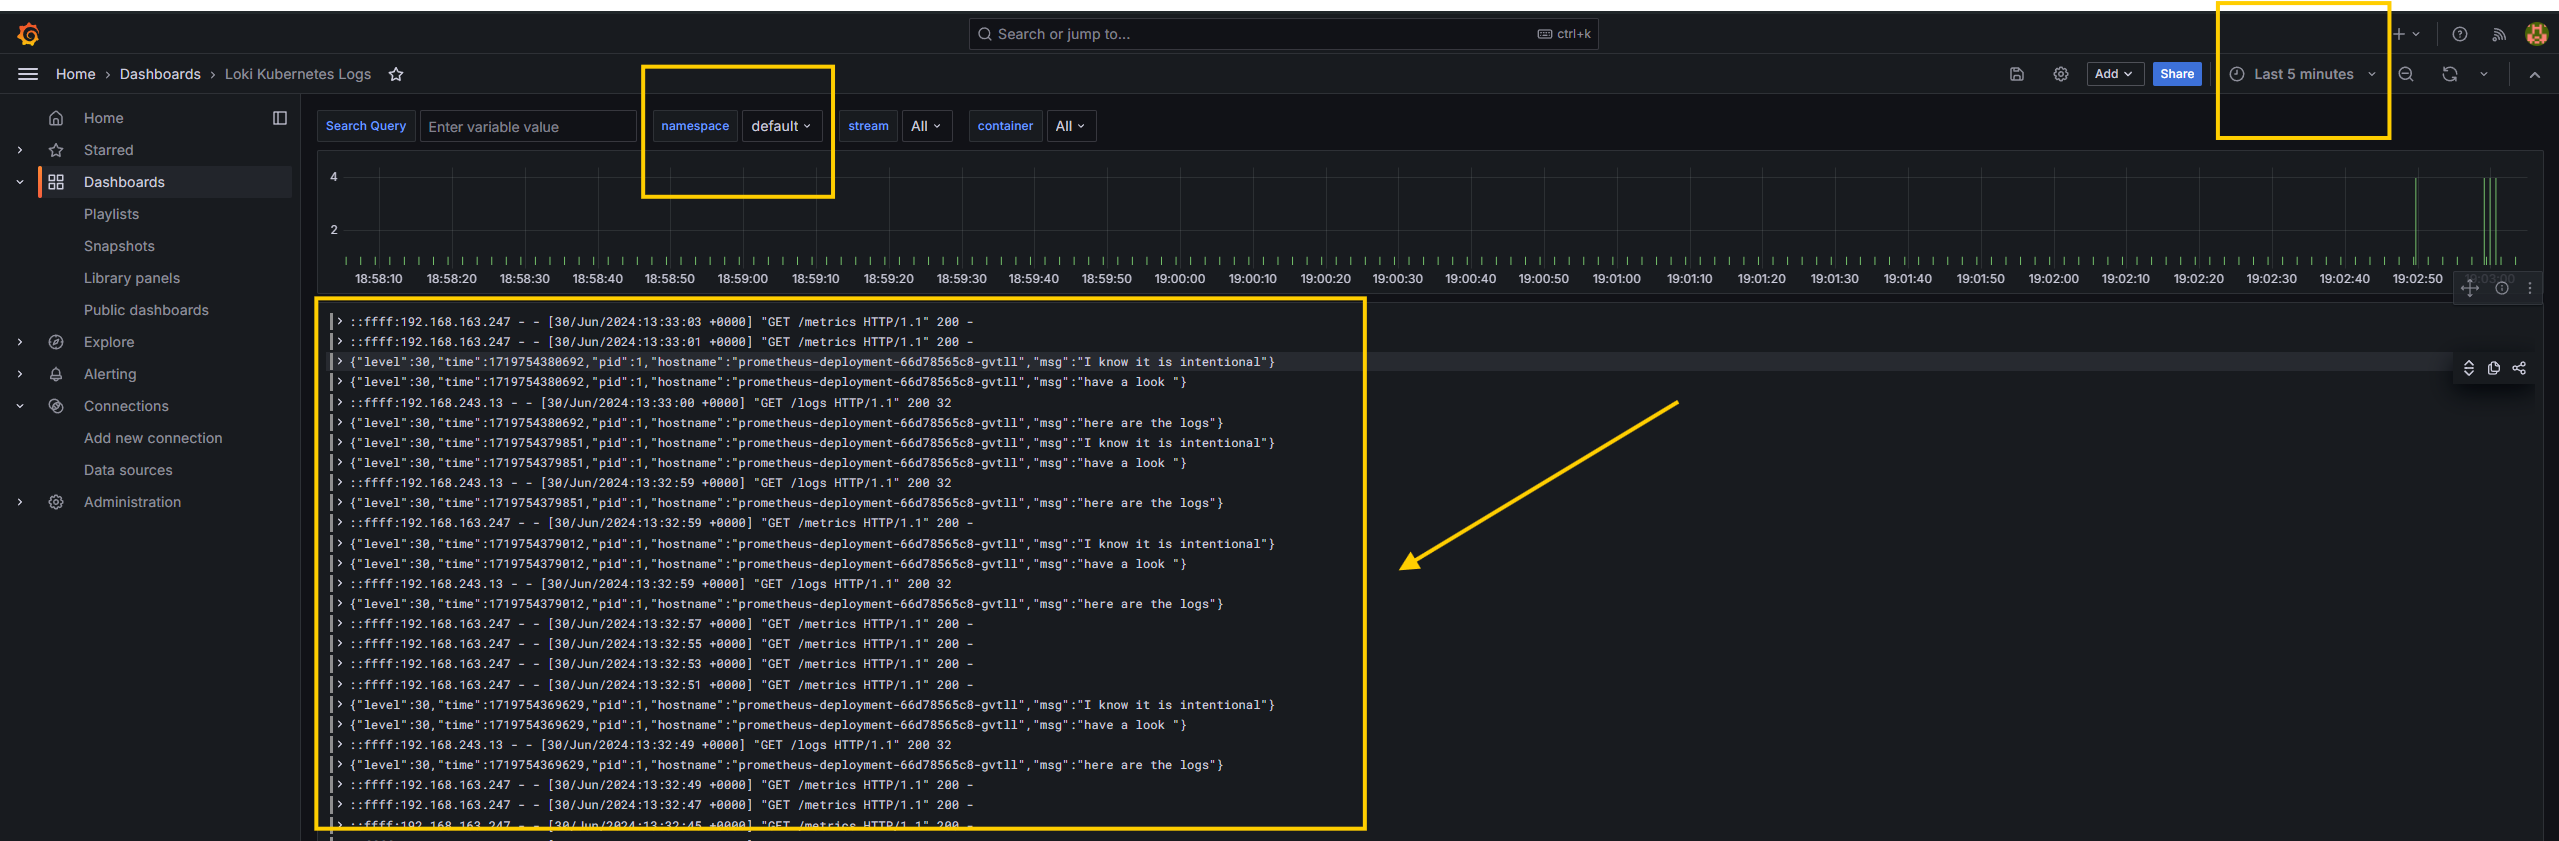Image resolution: width=2559 pixels, height=841 pixels.
Task: Open Add new connection page
Action: click(x=153, y=438)
